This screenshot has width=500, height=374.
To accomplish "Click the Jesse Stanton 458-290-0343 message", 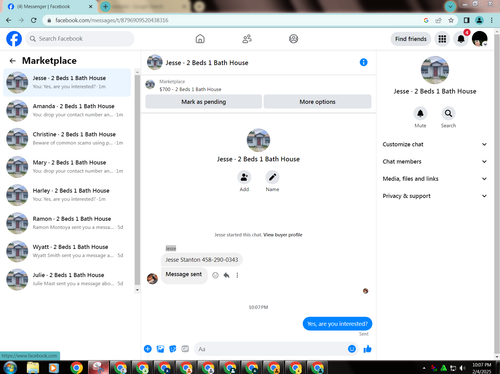I will coord(202,260).
